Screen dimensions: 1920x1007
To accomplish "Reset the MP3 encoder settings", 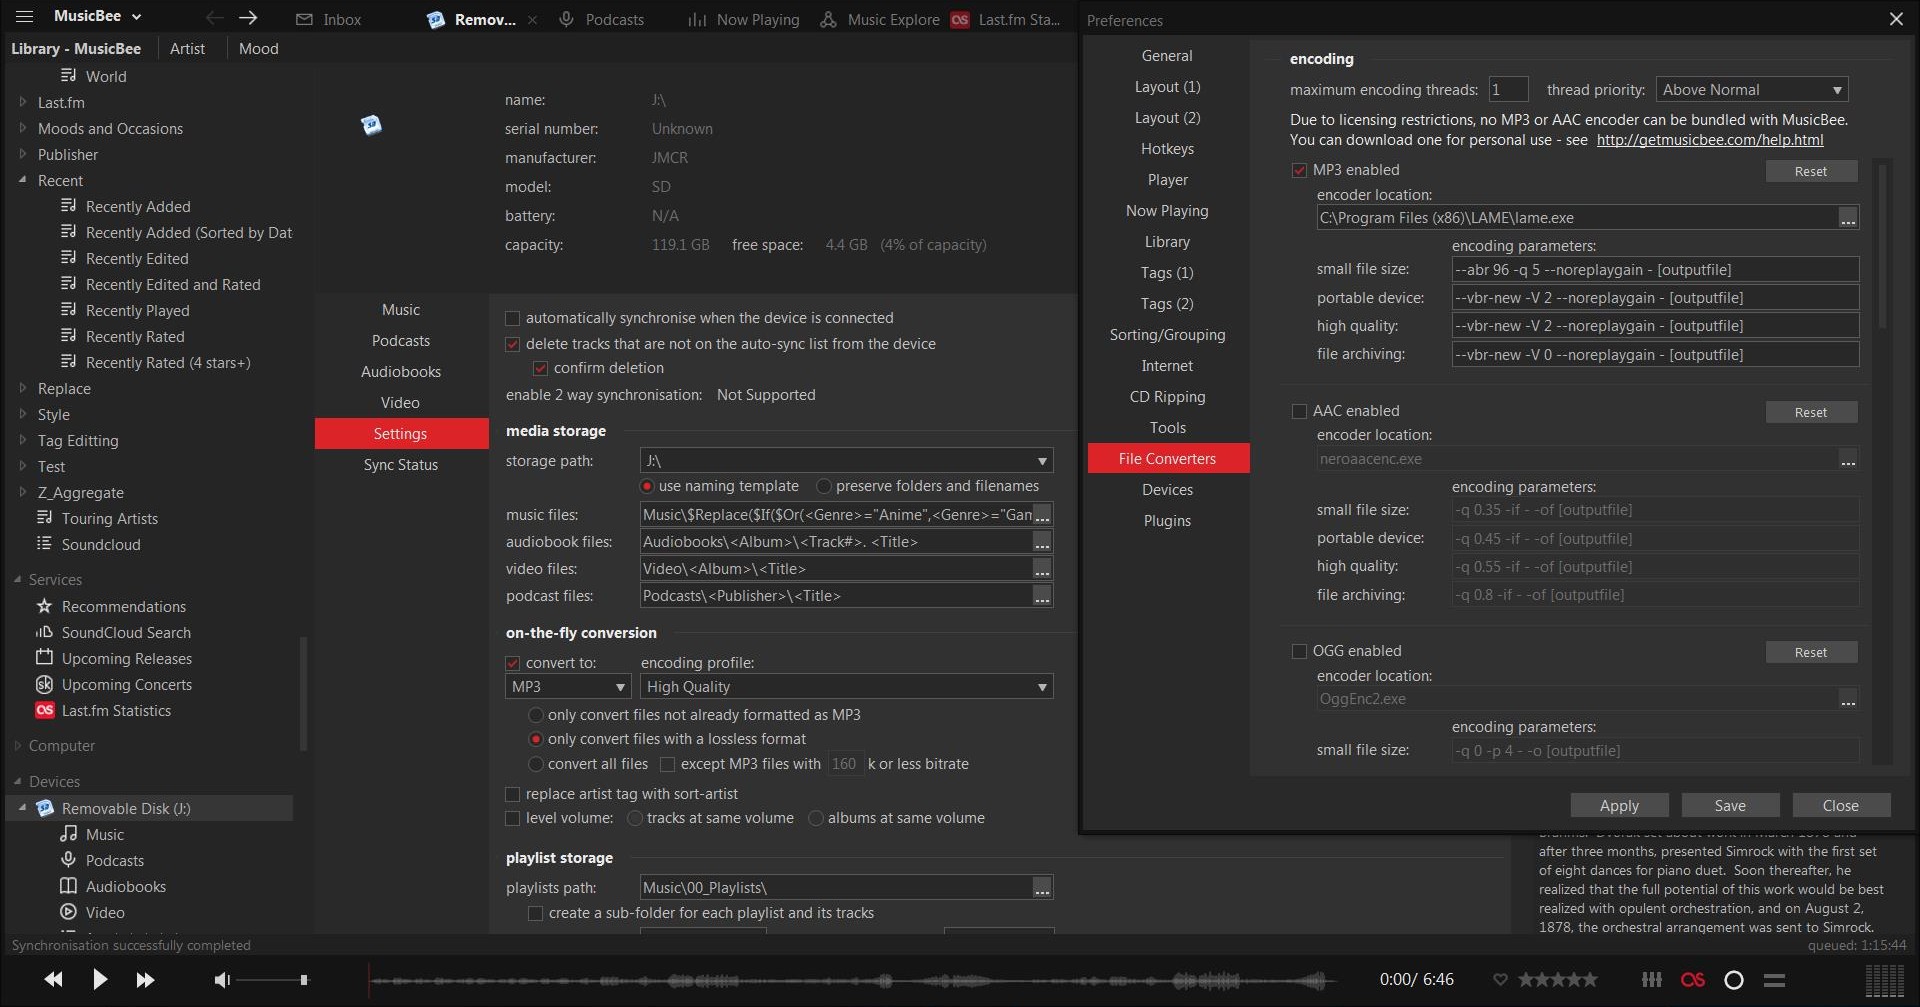I will coord(1811,171).
